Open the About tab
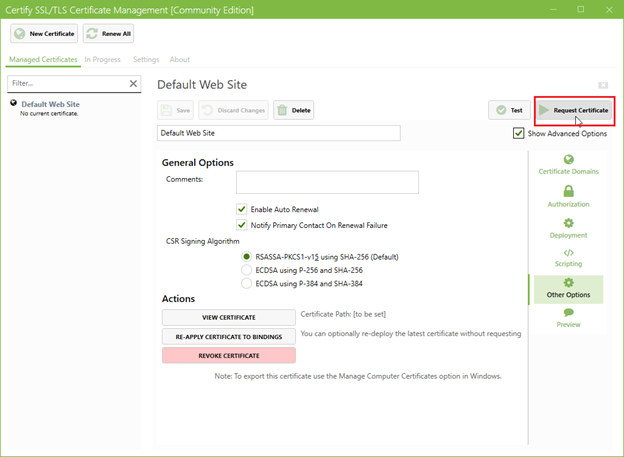 point(179,59)
